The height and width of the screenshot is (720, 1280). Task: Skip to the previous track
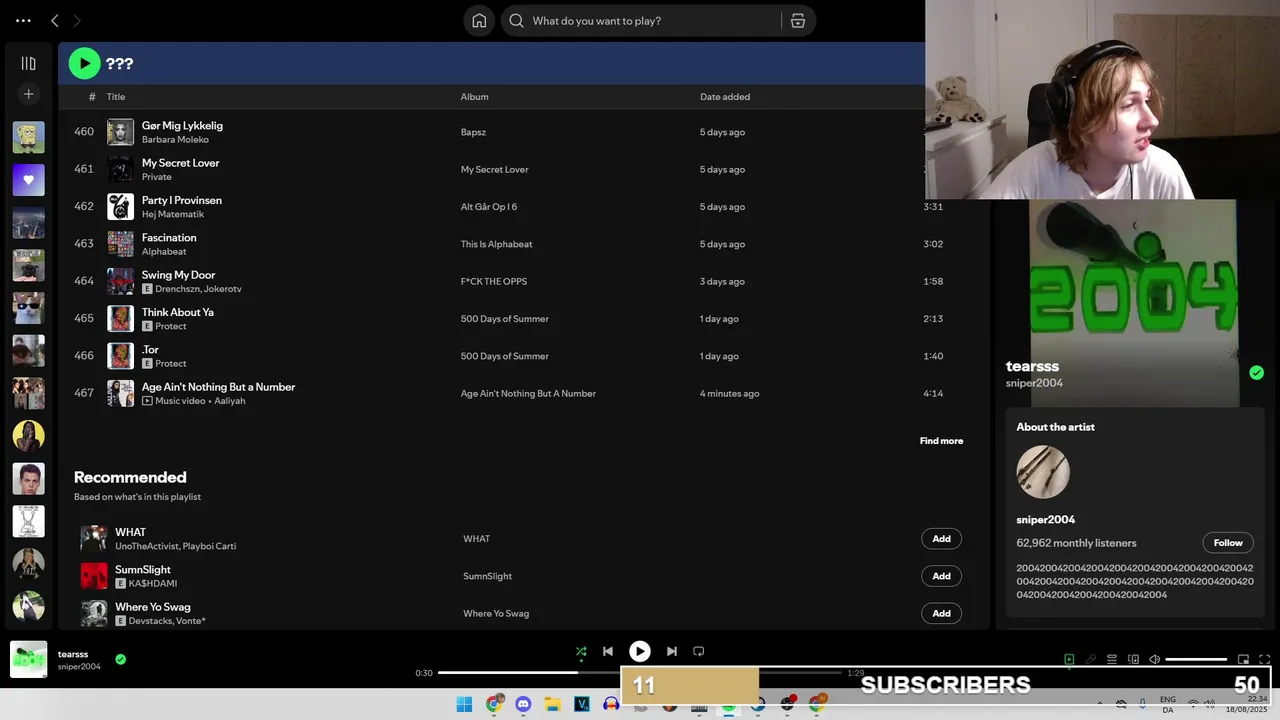pos(607,651)
